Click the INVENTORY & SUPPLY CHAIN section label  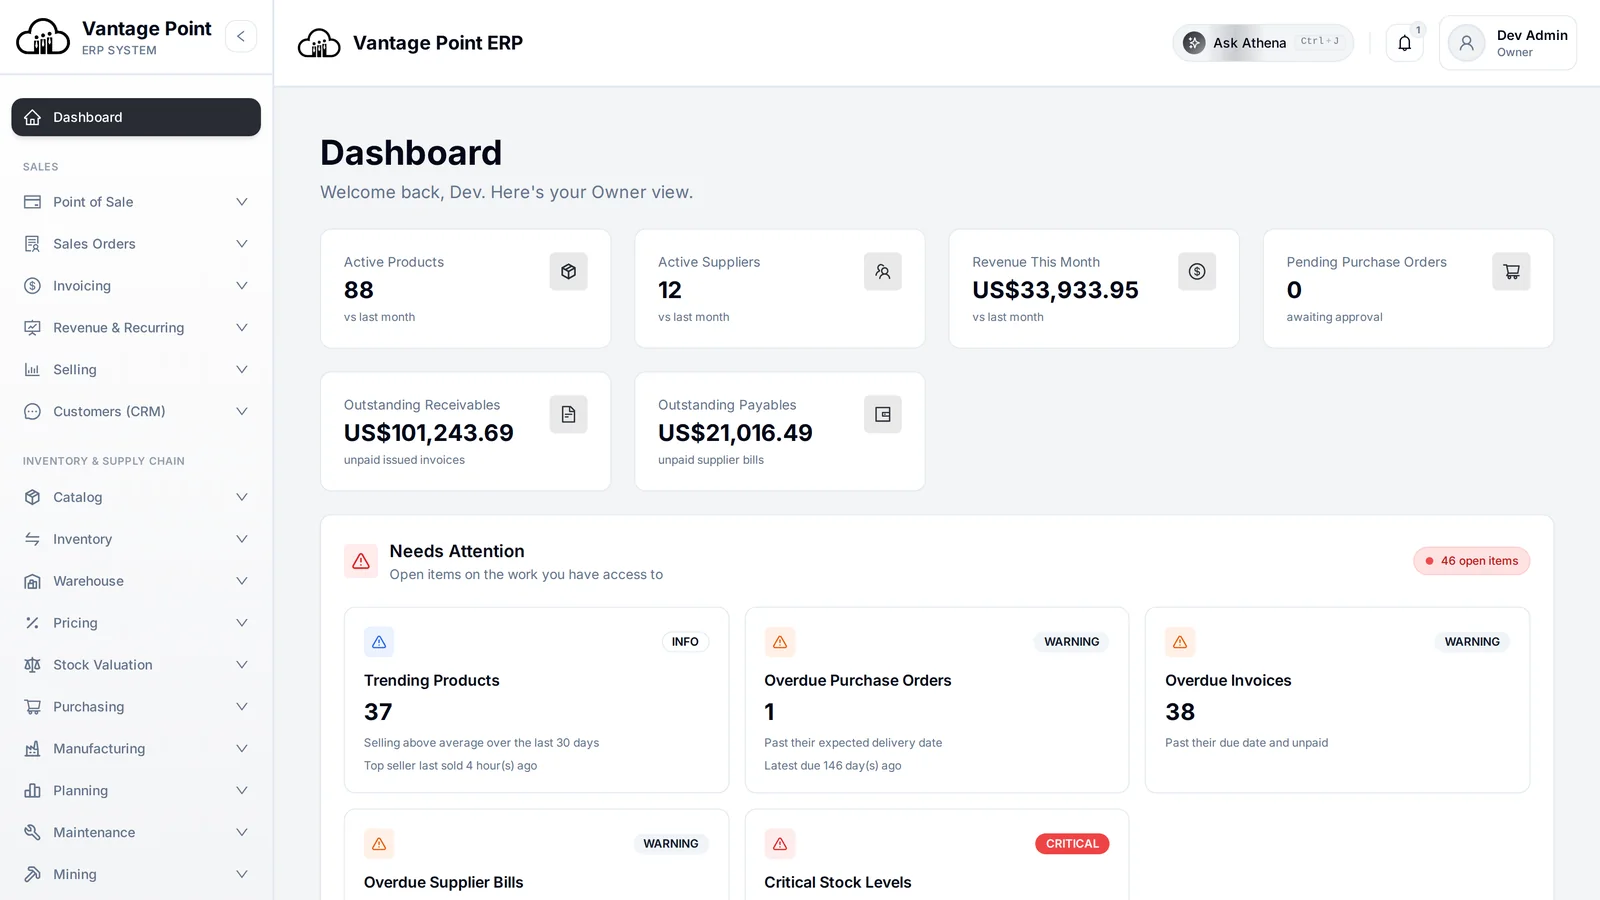pos(104,461)
